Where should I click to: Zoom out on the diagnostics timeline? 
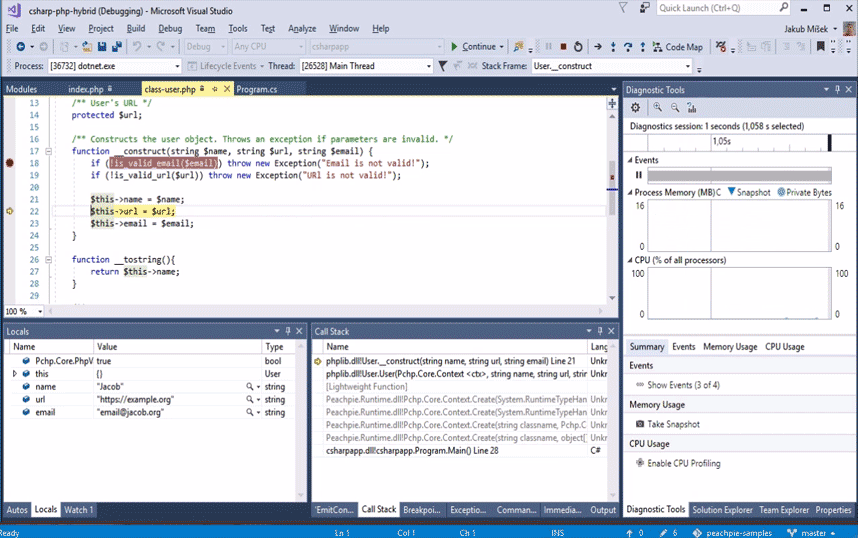[675, 107]
